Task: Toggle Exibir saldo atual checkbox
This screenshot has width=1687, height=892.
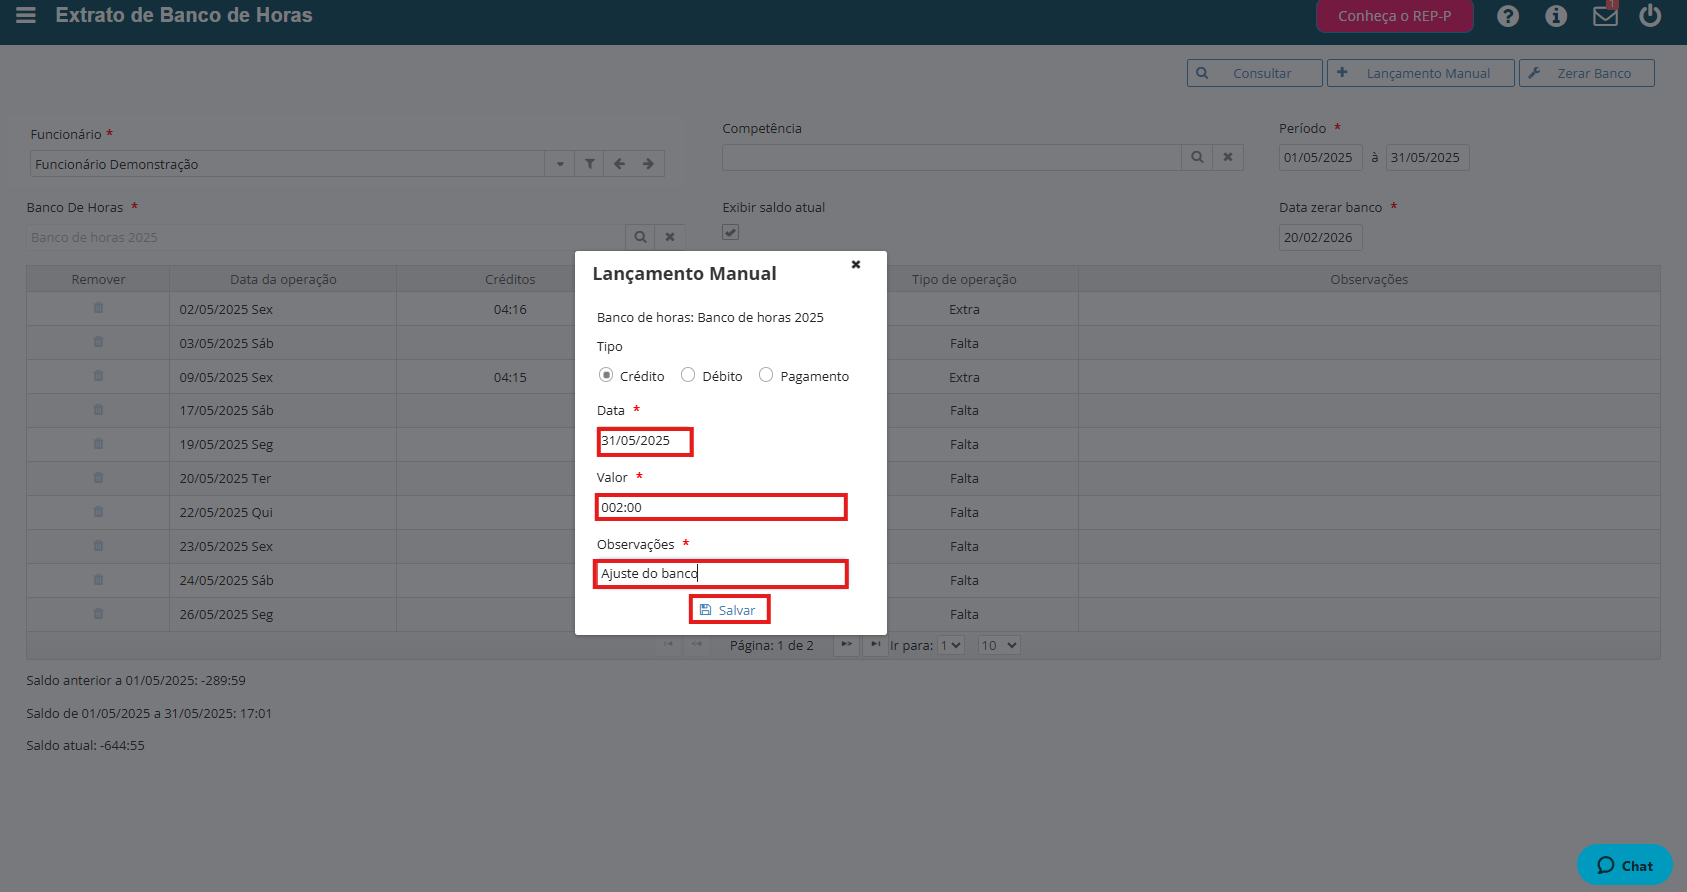Action: 731,232
